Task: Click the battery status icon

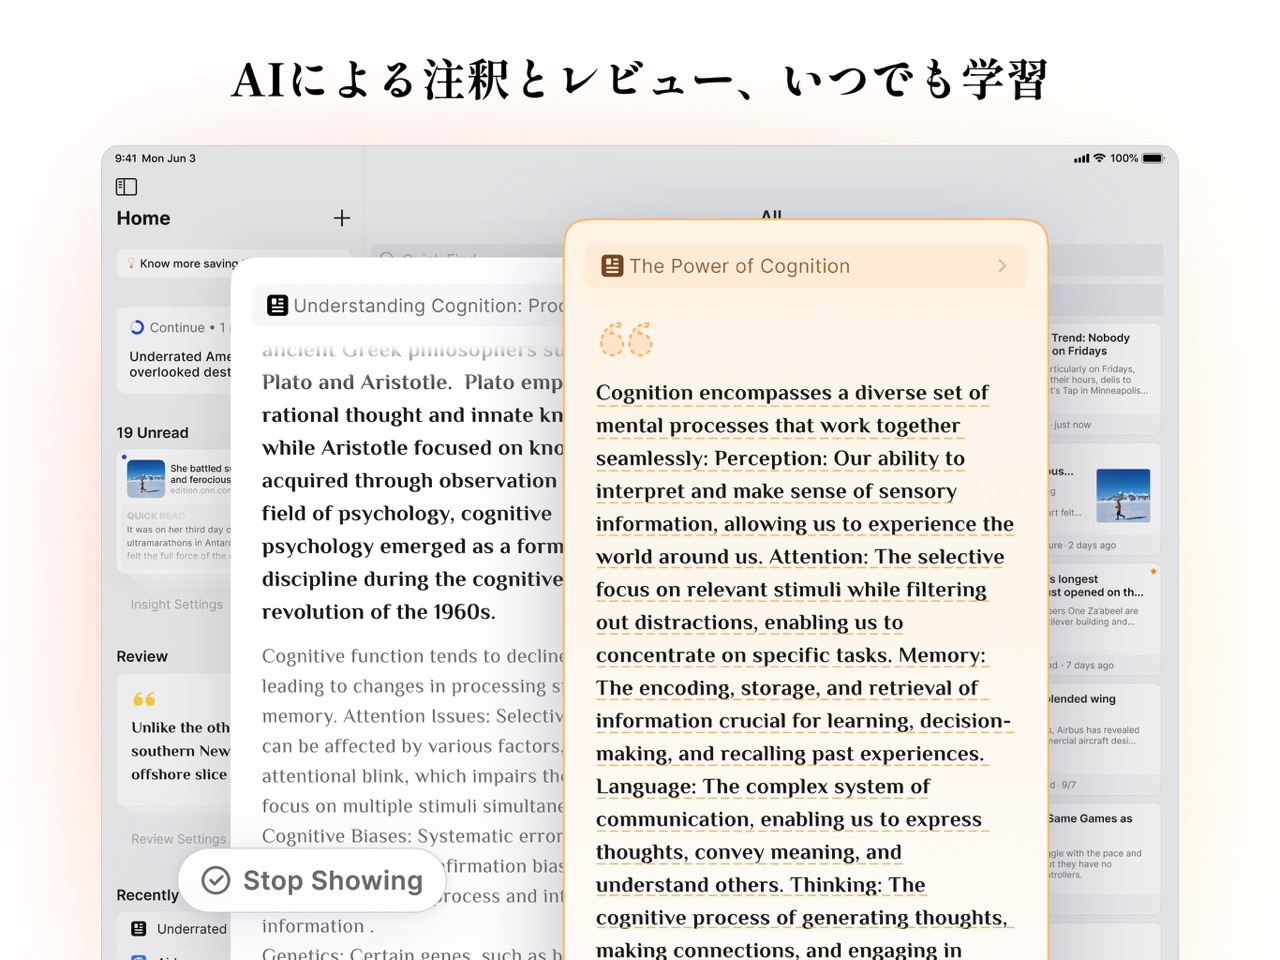Action: point(1154,158)
